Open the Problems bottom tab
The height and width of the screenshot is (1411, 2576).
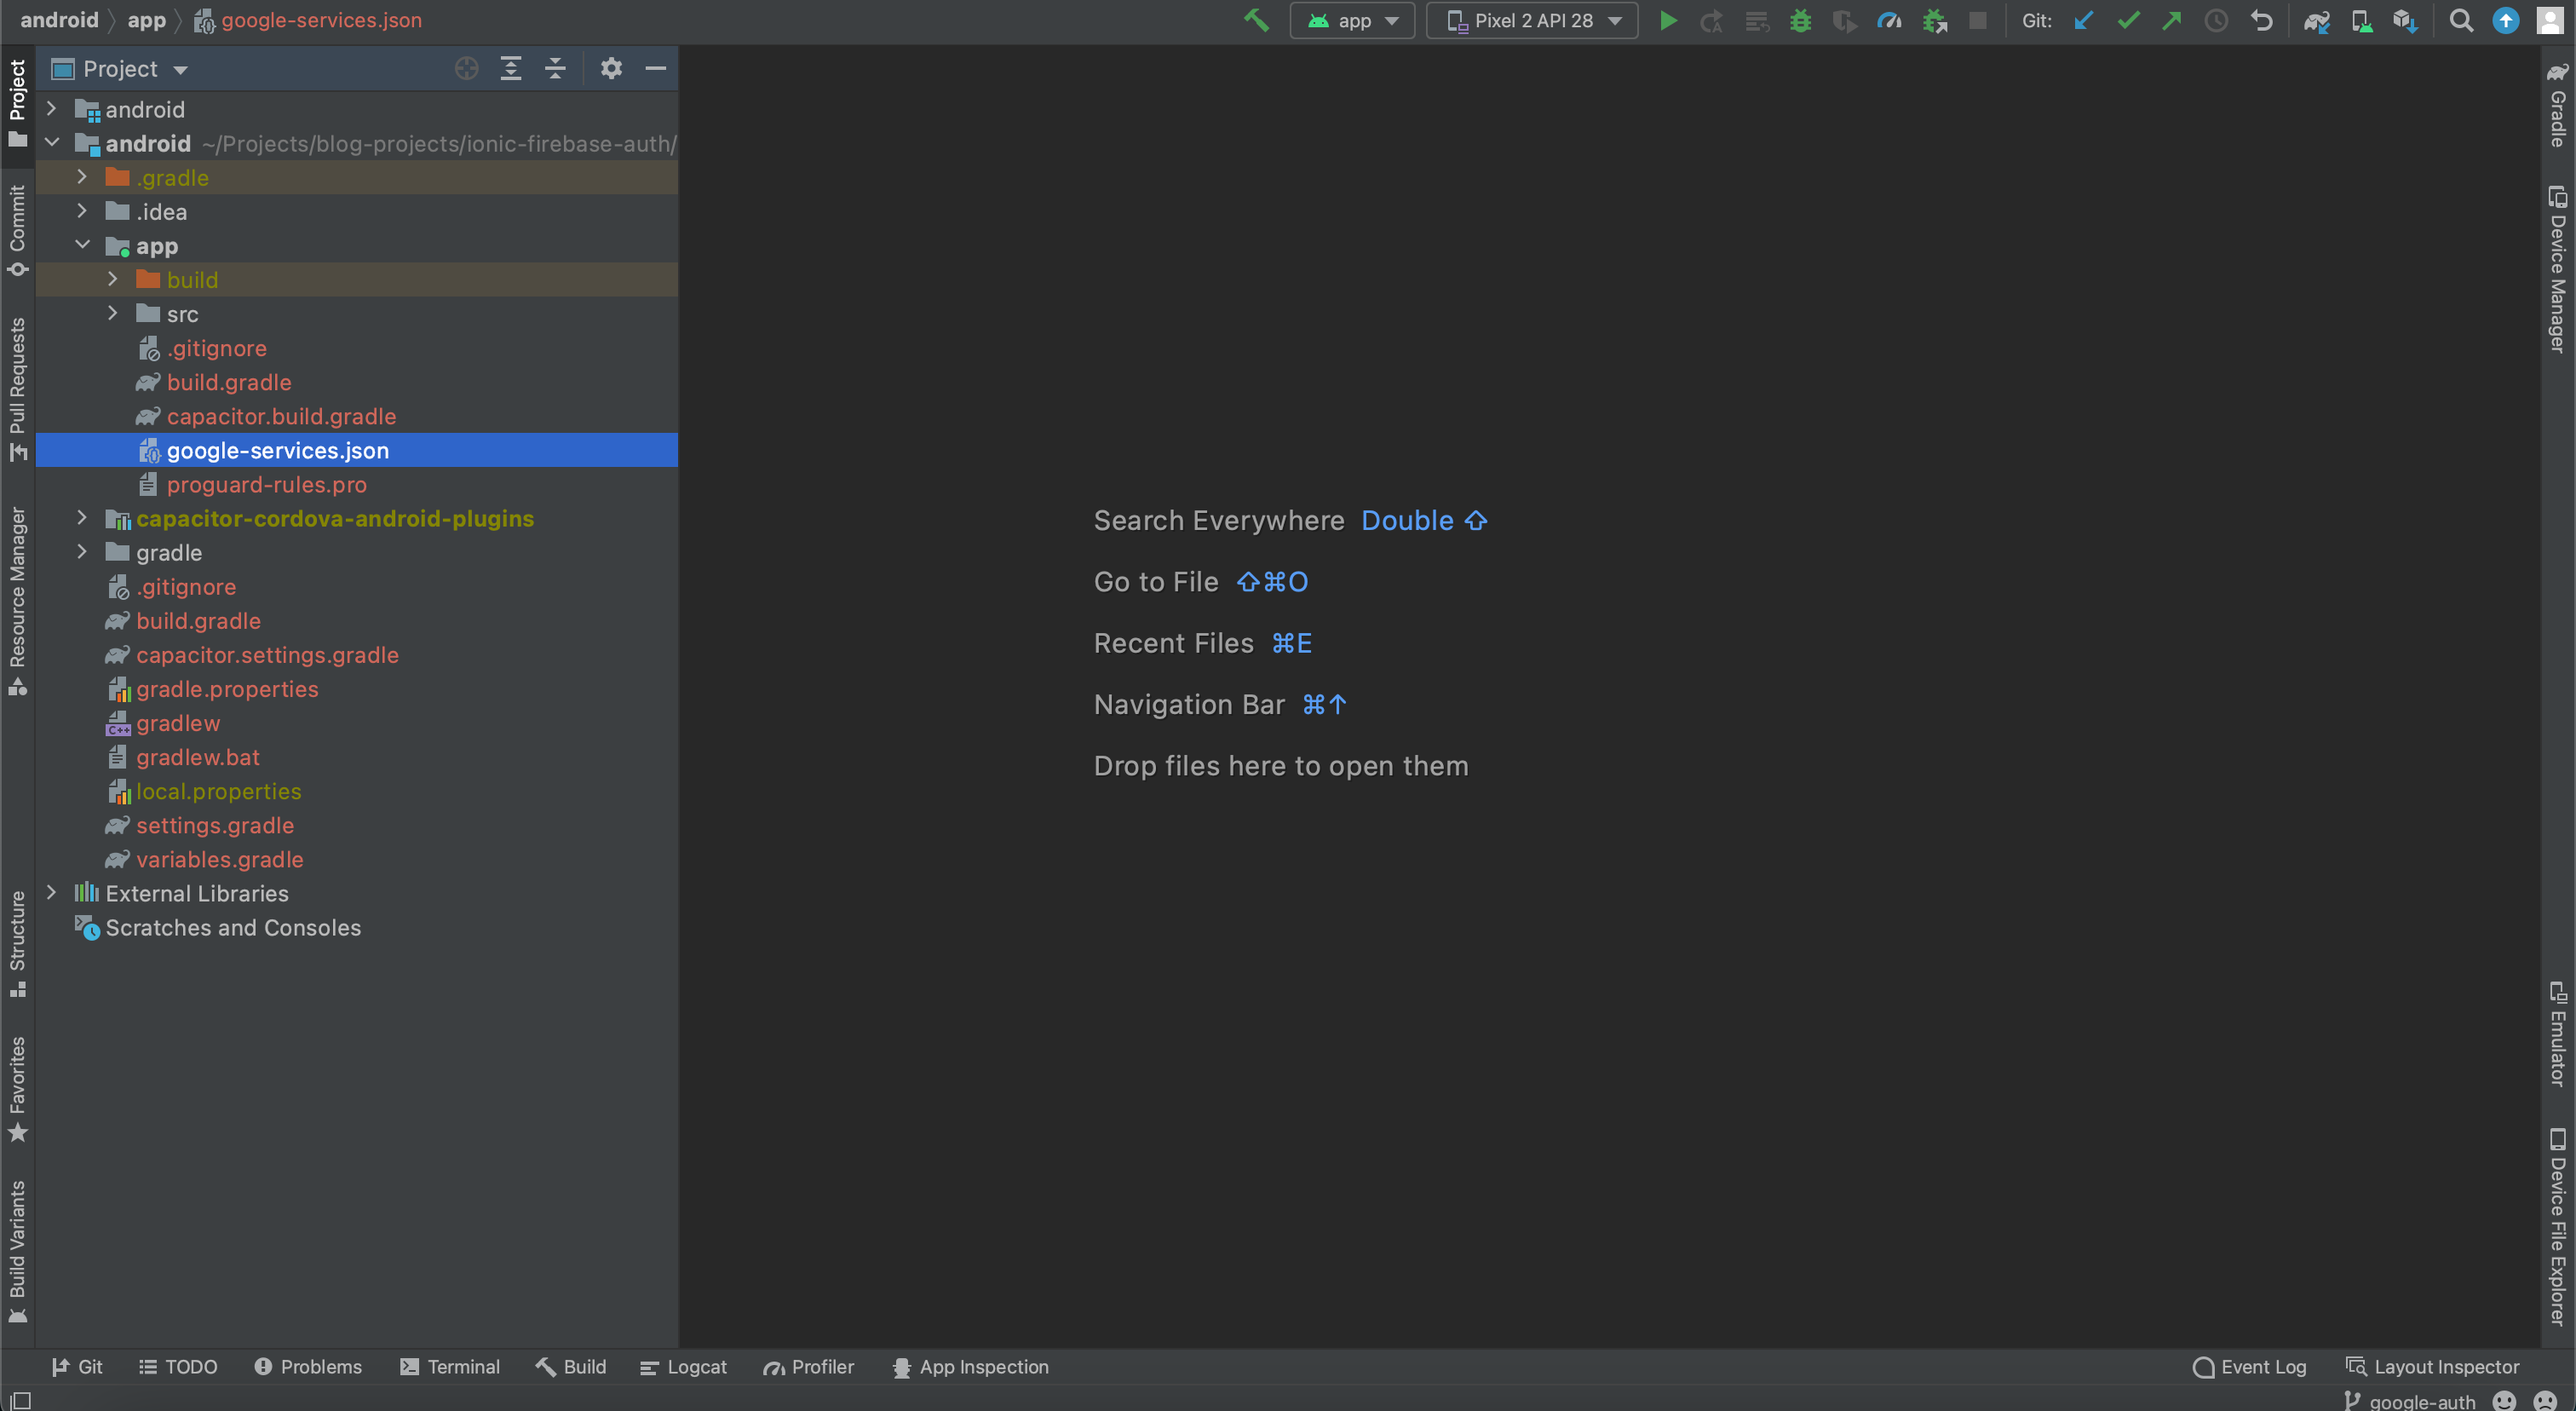point(308,1366)
